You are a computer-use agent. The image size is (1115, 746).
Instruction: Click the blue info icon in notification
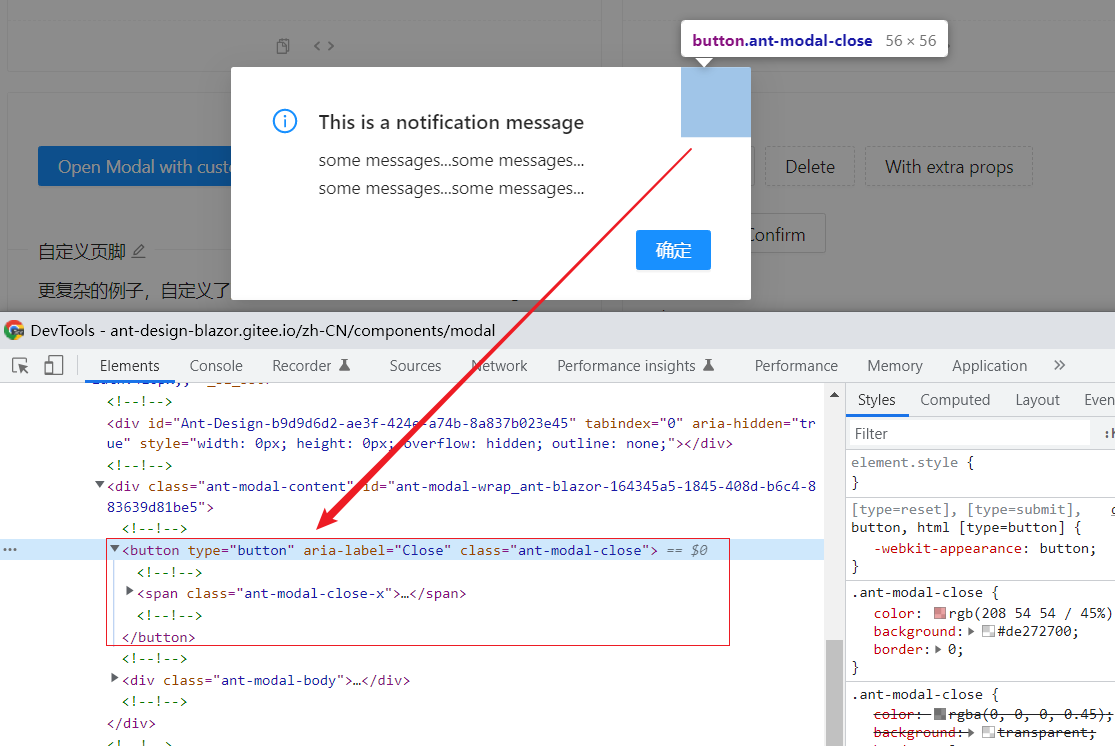click(x=285, y=121)
